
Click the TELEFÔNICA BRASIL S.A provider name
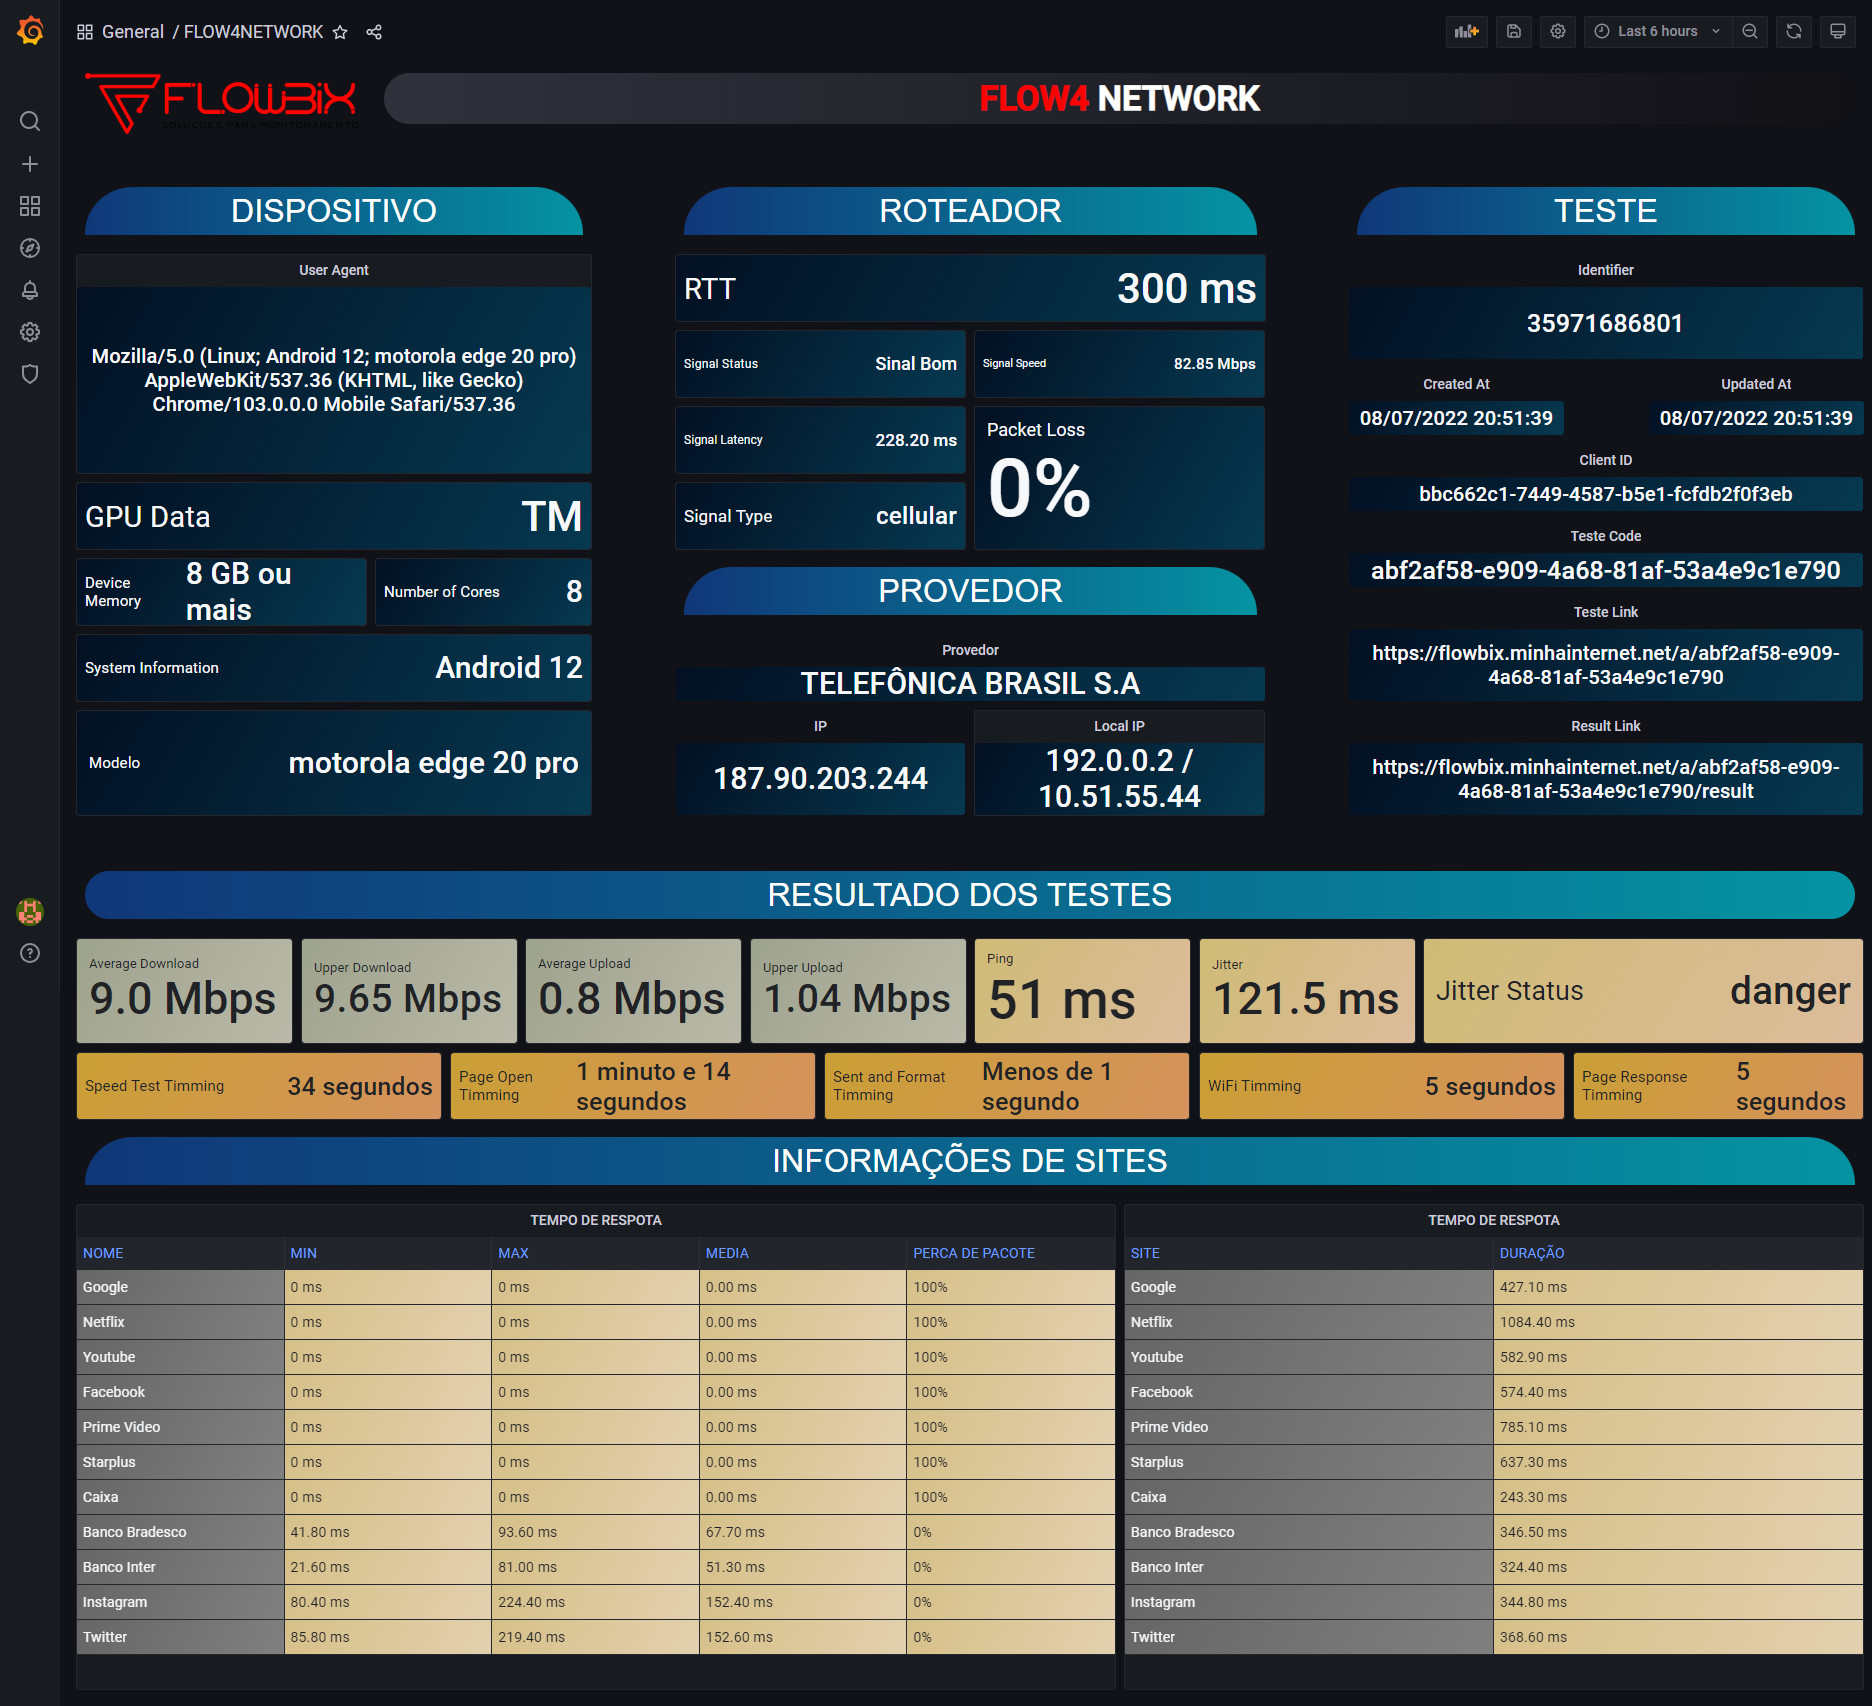click(x=970, y=684)
